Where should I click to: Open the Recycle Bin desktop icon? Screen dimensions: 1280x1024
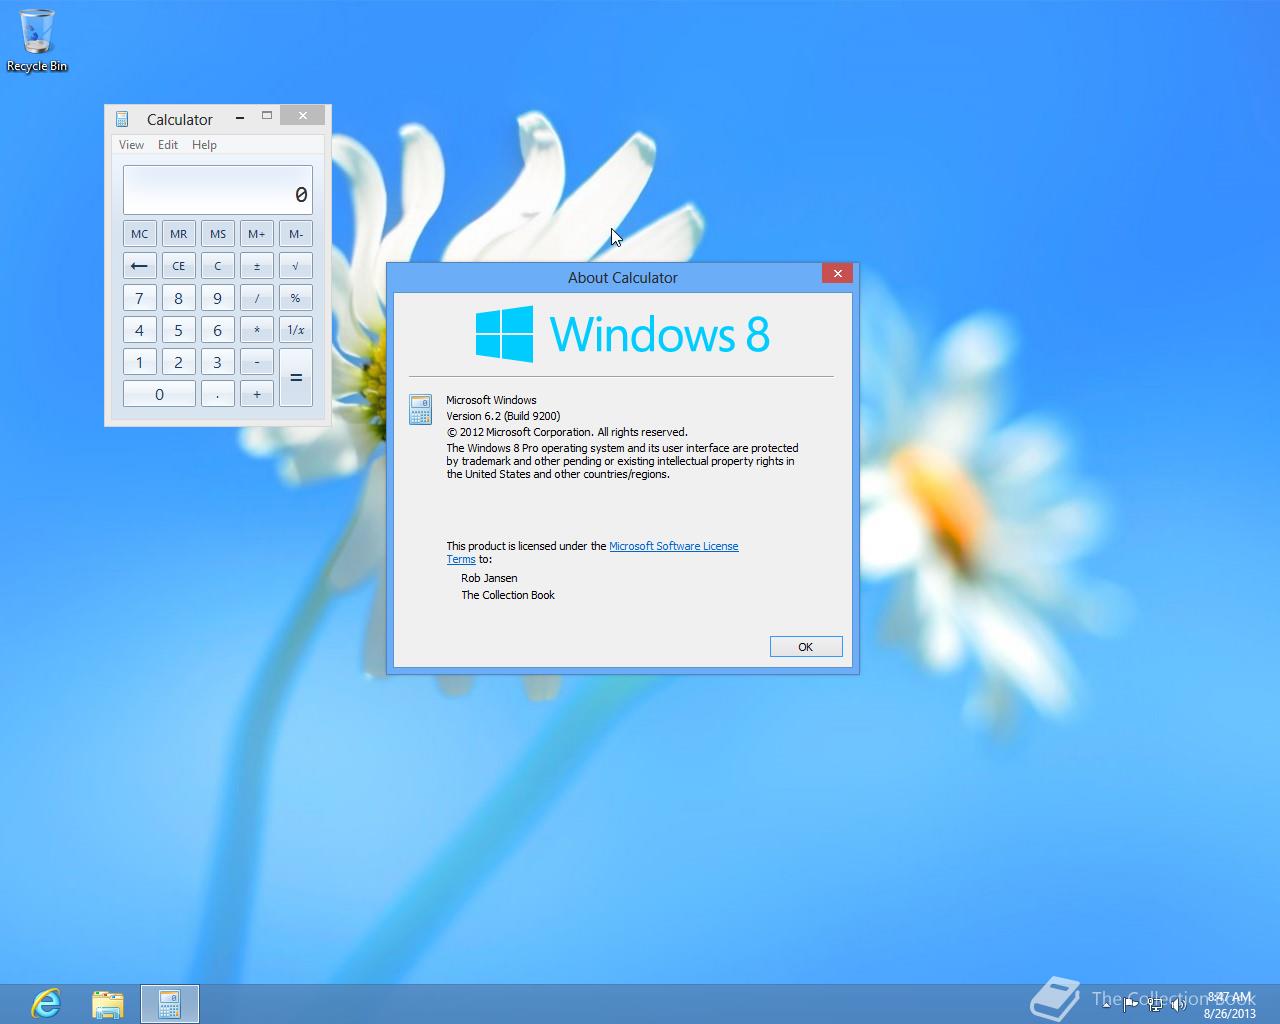pyautogui.click(x=37, y=40)
